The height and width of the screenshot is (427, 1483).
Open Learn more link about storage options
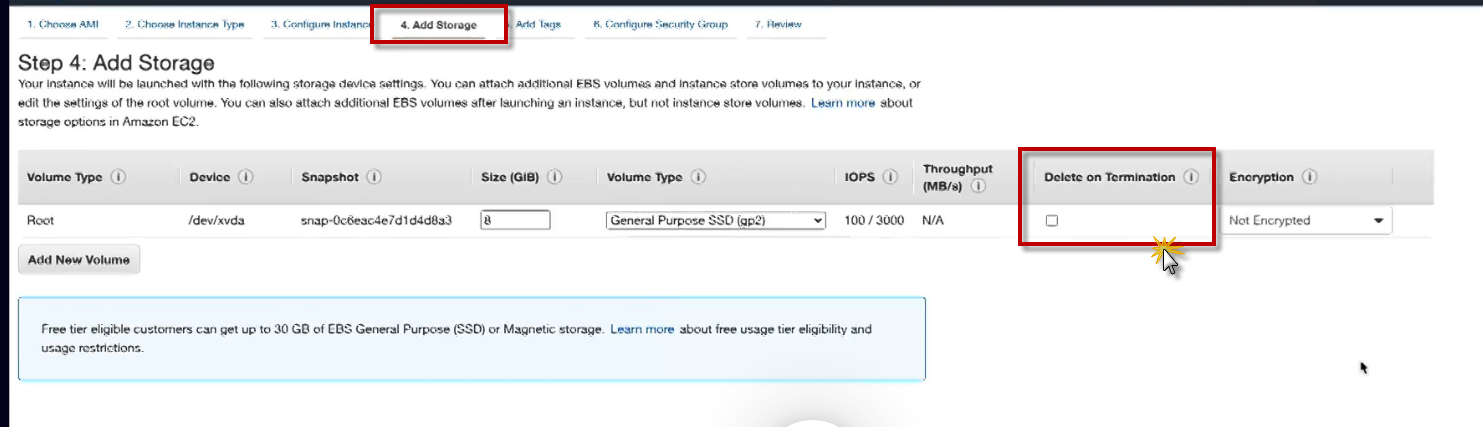(843, 103)
